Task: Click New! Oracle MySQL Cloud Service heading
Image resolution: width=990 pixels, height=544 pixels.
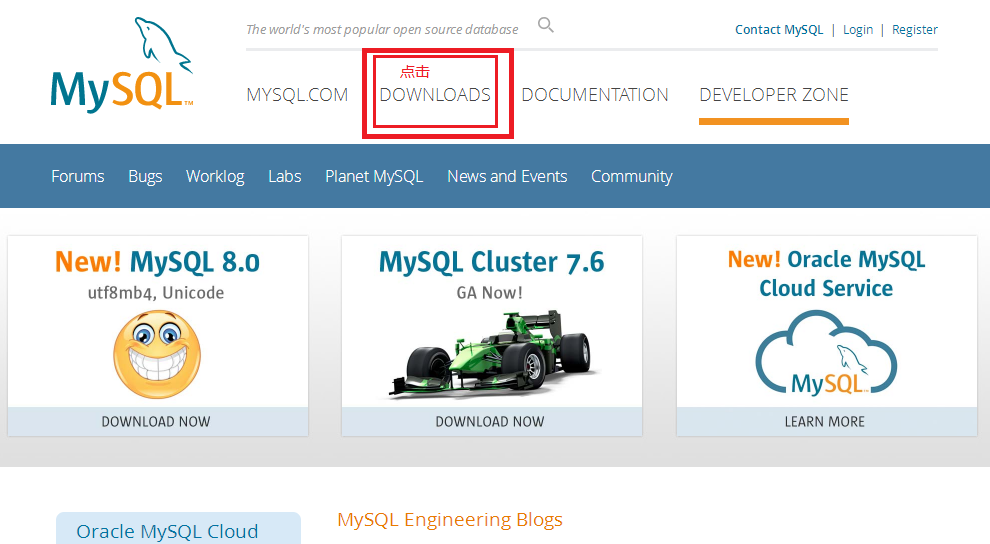Action: (826, 273)
